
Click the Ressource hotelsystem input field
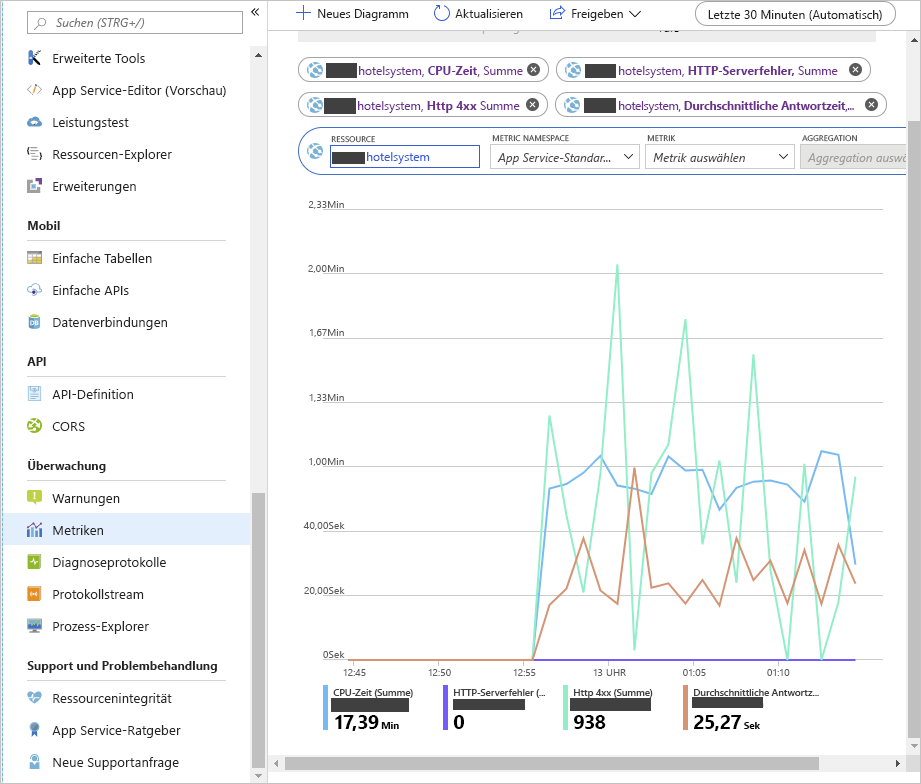point(405,157)
